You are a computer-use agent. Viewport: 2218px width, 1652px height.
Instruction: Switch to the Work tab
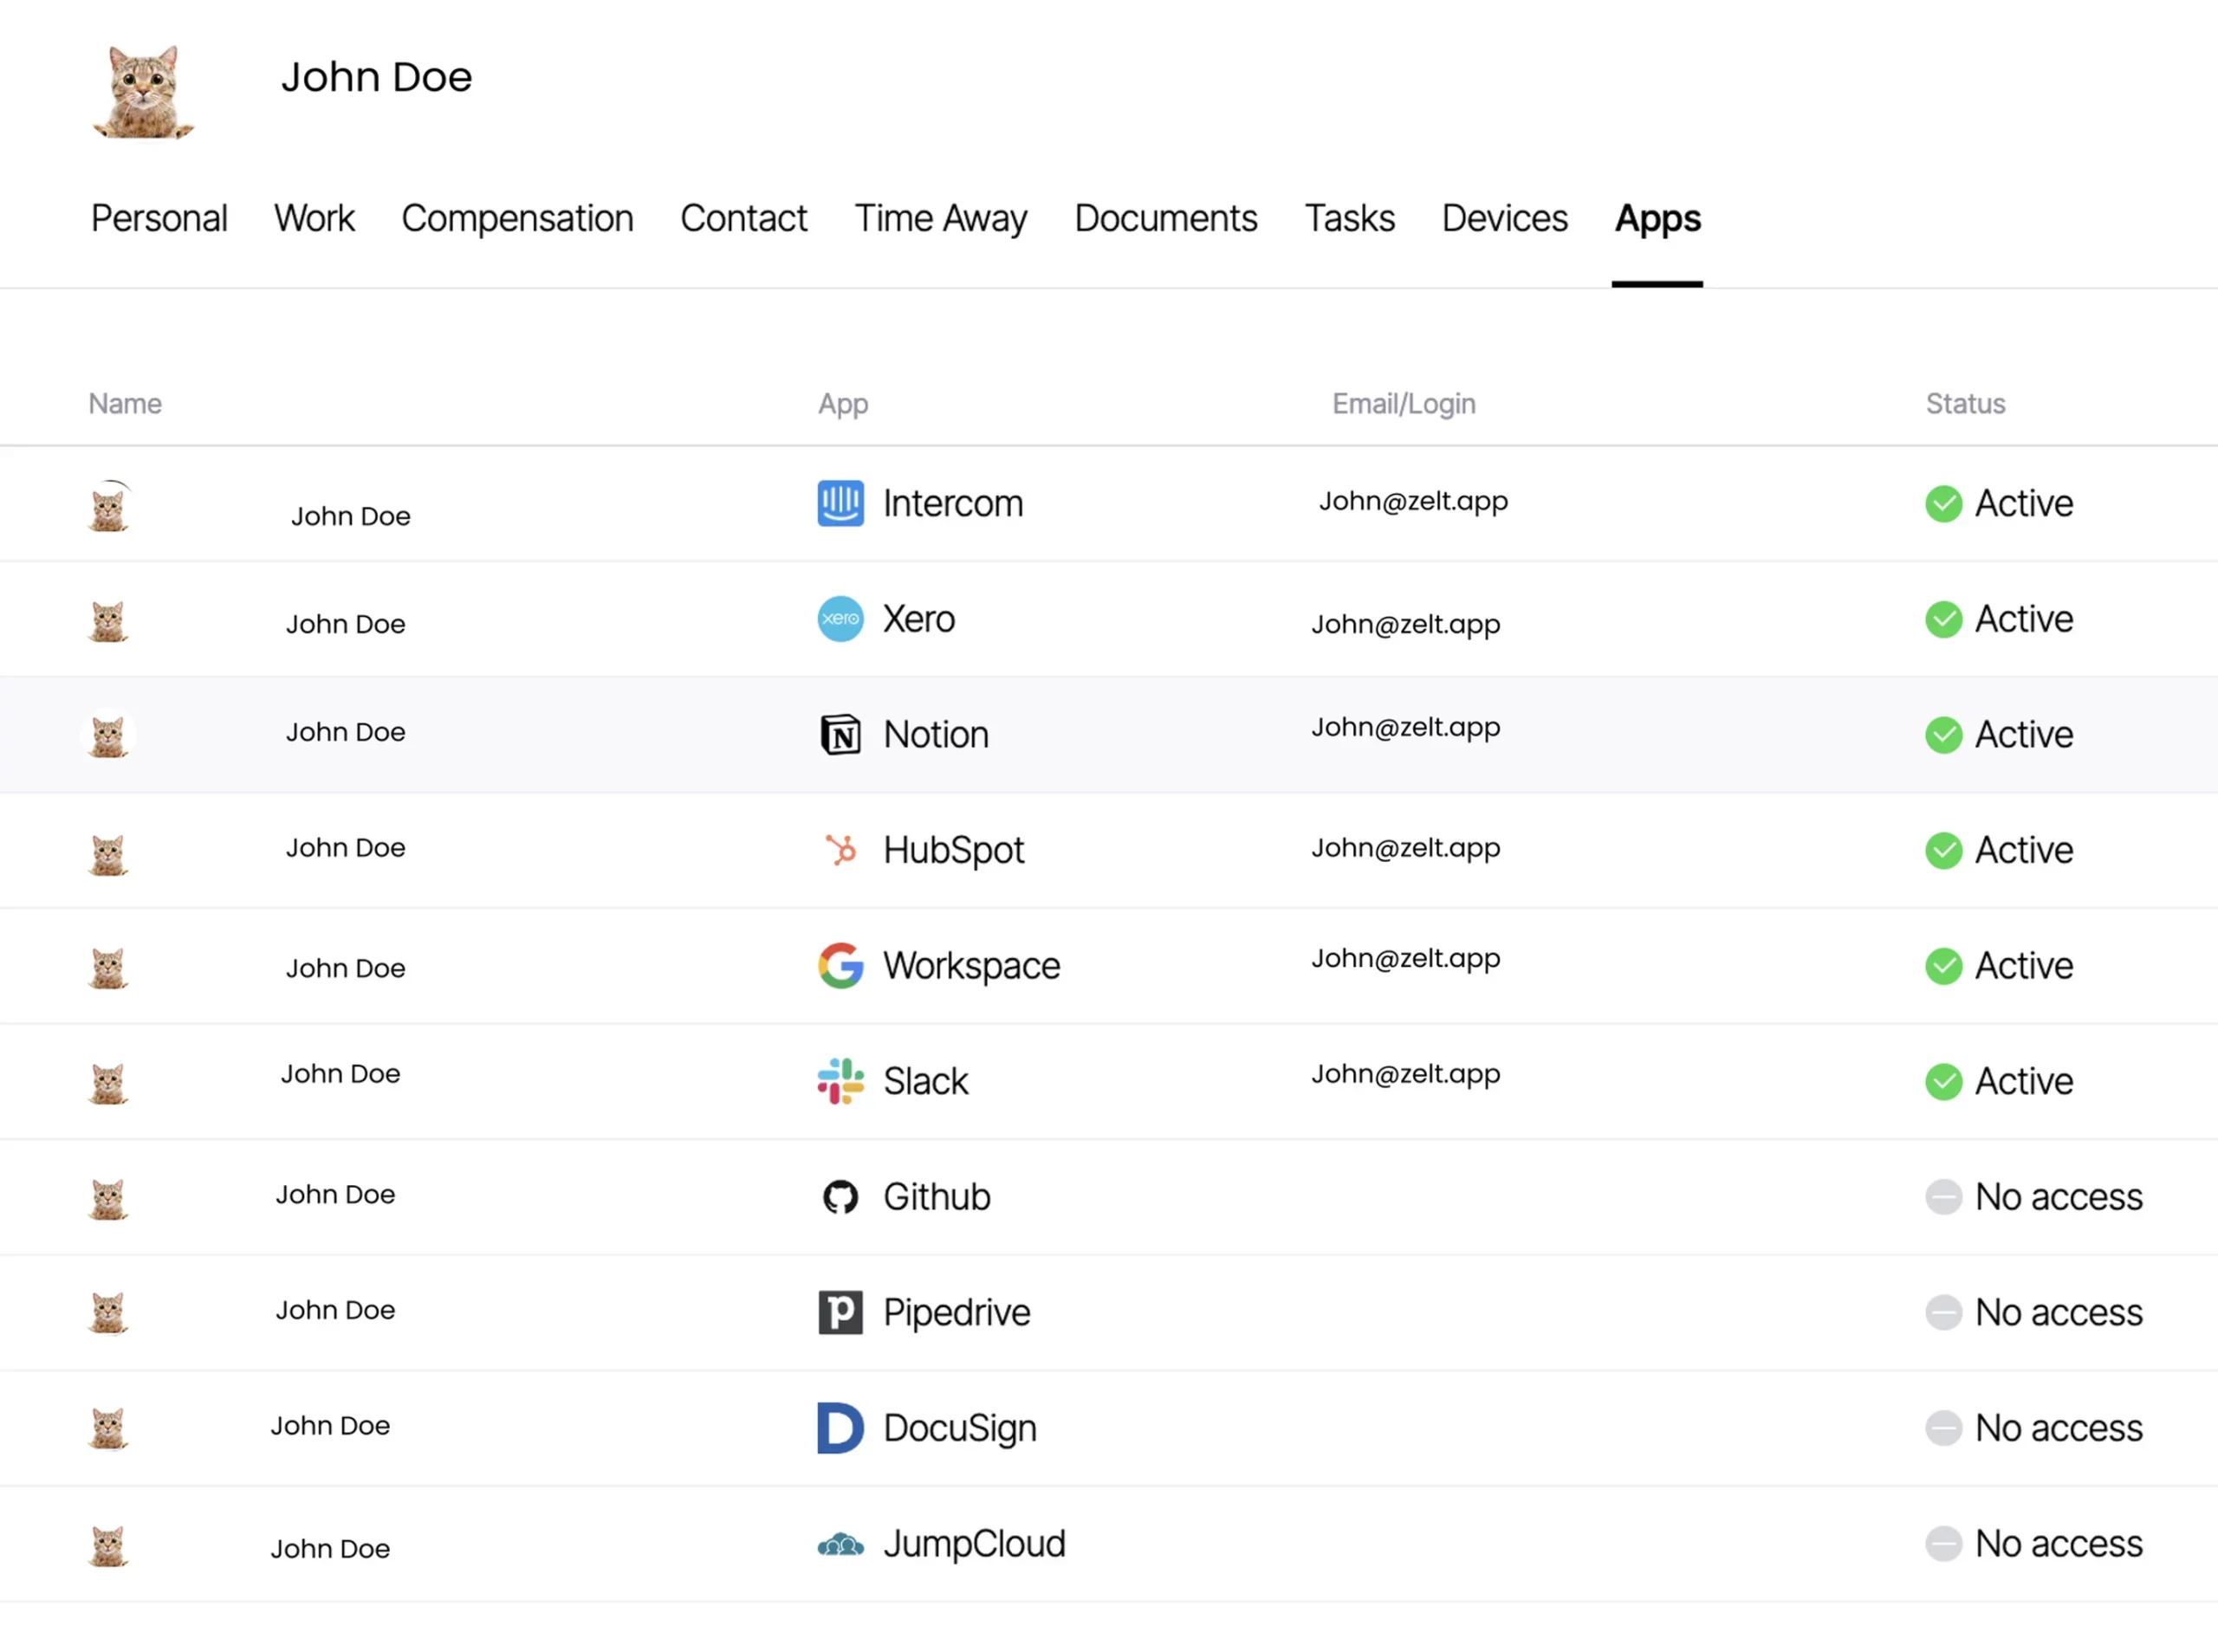point(314,218)
